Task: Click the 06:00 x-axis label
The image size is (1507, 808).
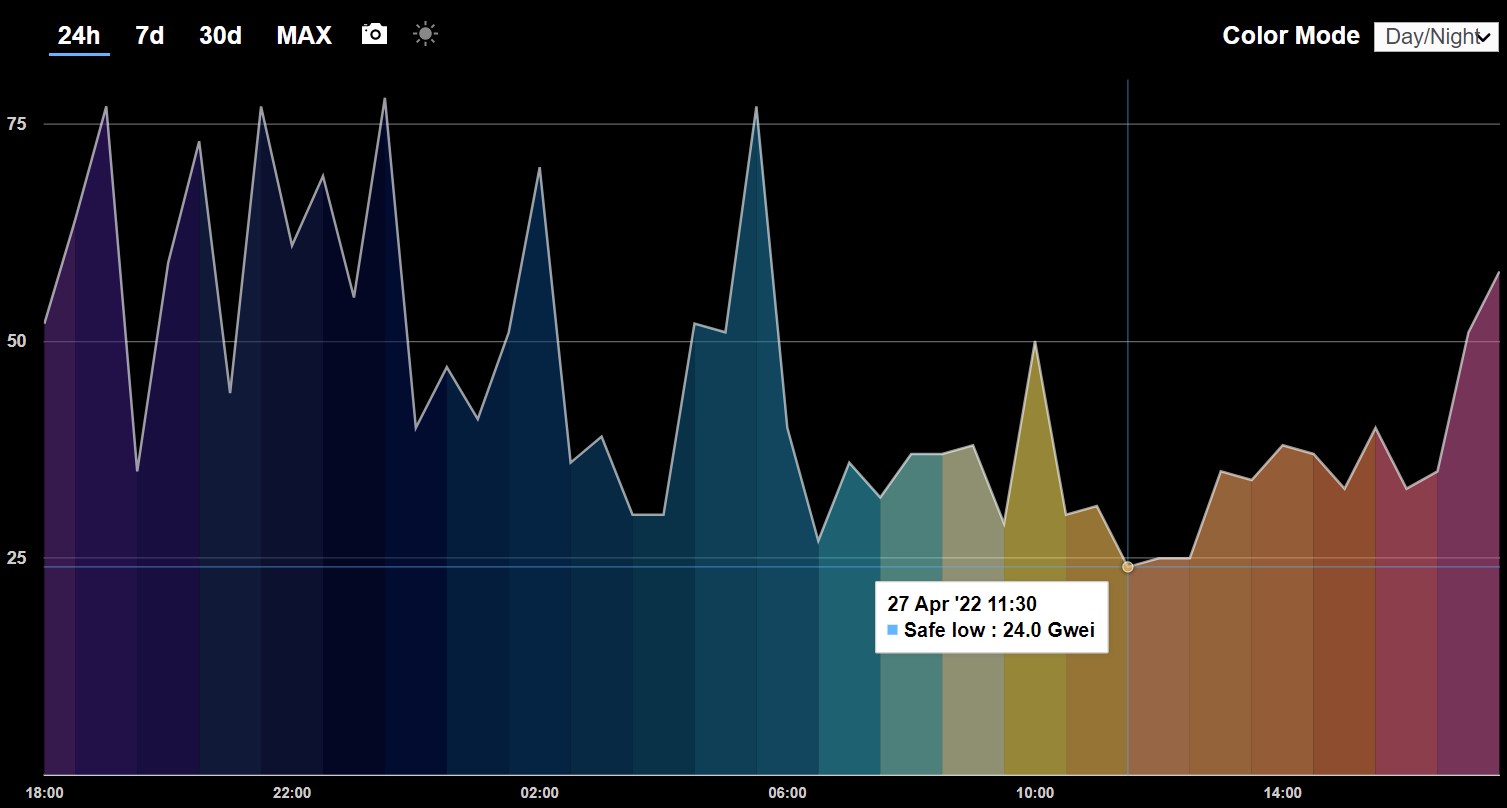Action: pos(788,793)
